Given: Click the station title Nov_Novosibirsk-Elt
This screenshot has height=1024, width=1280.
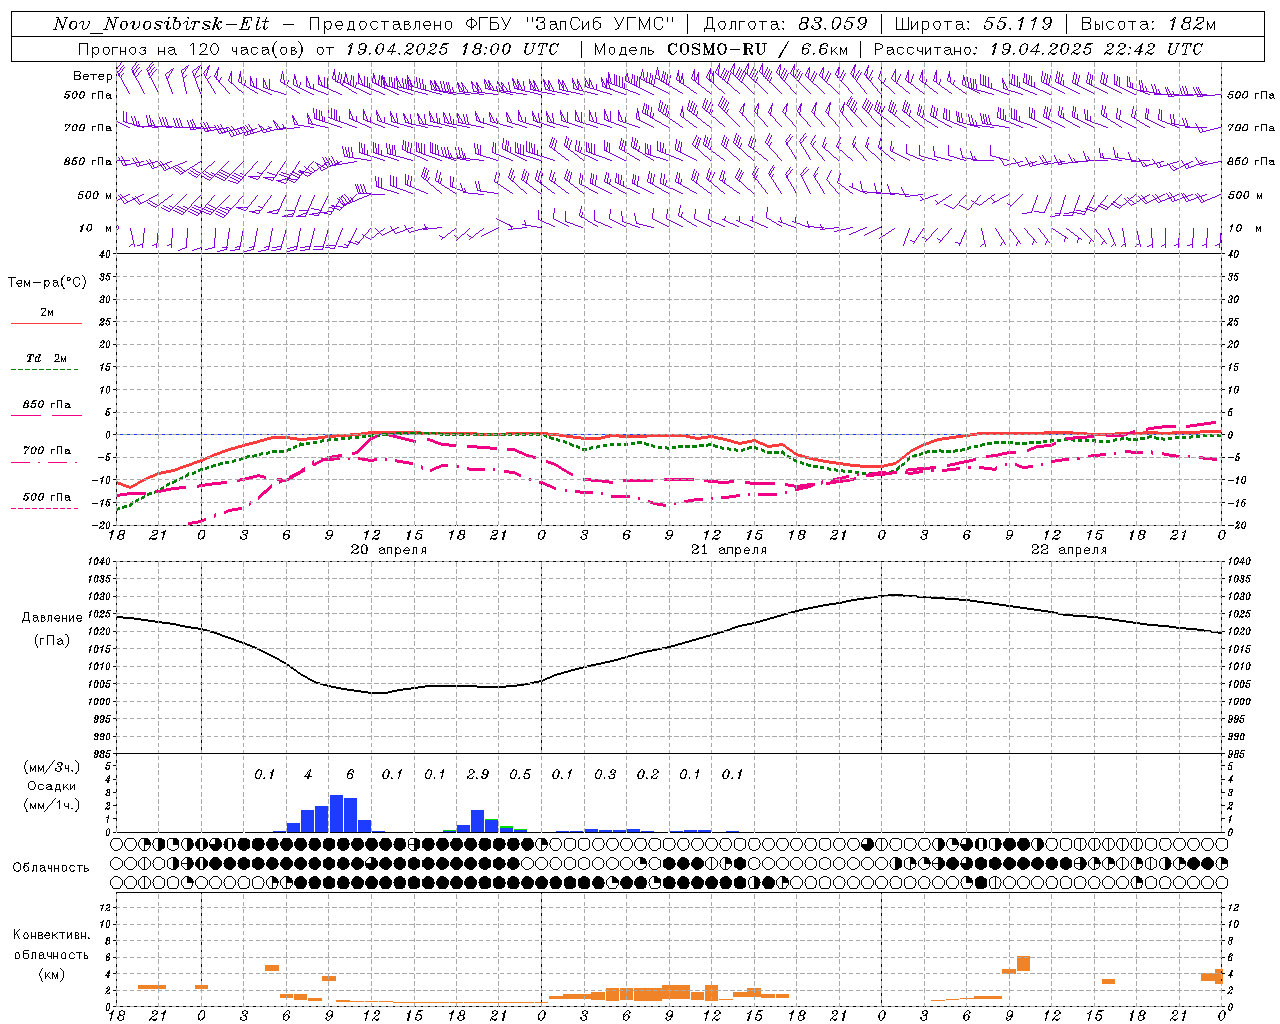Looking at the screenshot, I should pos(161,24).
